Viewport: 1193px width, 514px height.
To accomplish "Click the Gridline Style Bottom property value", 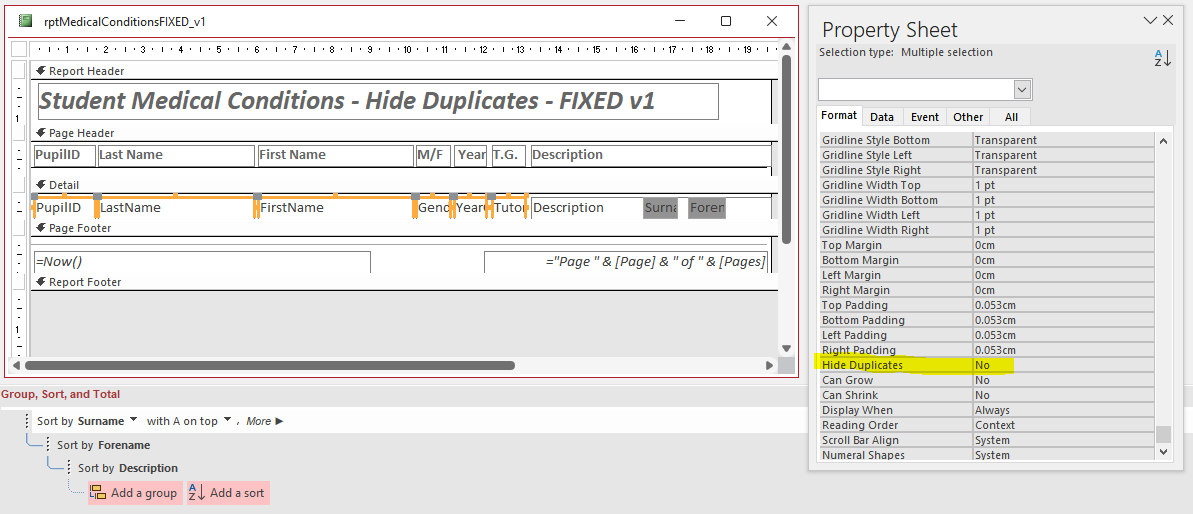I will (1064, 140).
